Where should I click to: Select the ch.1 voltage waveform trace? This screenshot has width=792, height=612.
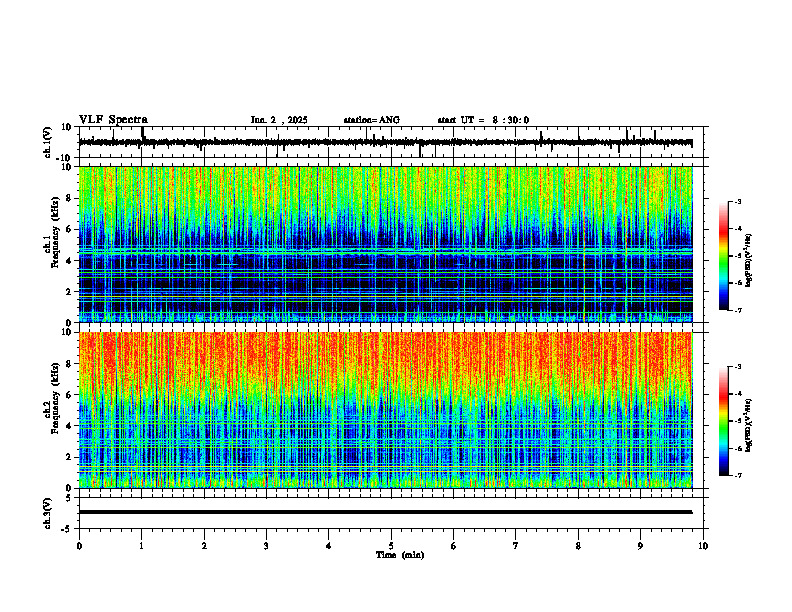coord(385,142)
